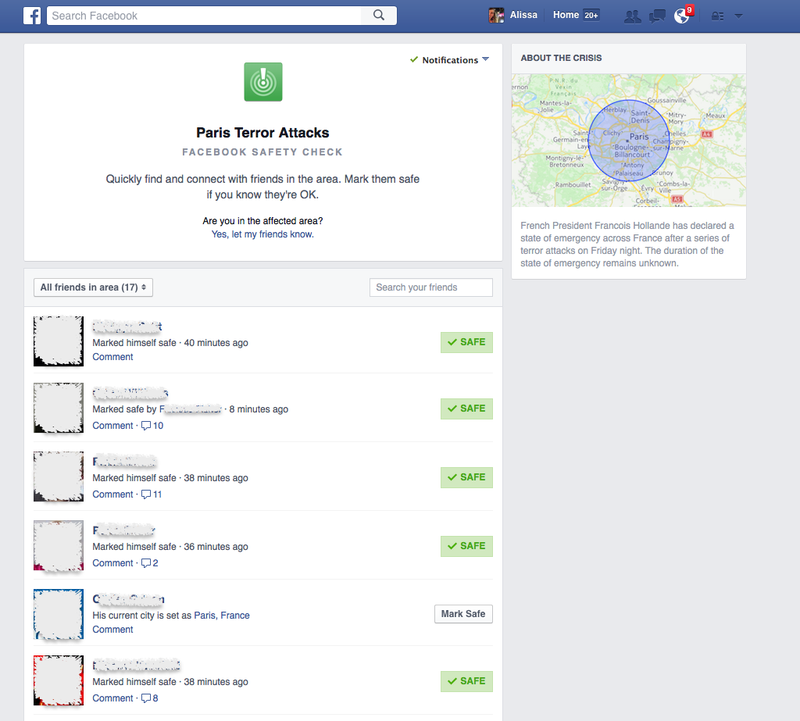Screen dimensions: 800x721
Task: Click Alissa's profile picture in top bar
Action: click(496, 15)
